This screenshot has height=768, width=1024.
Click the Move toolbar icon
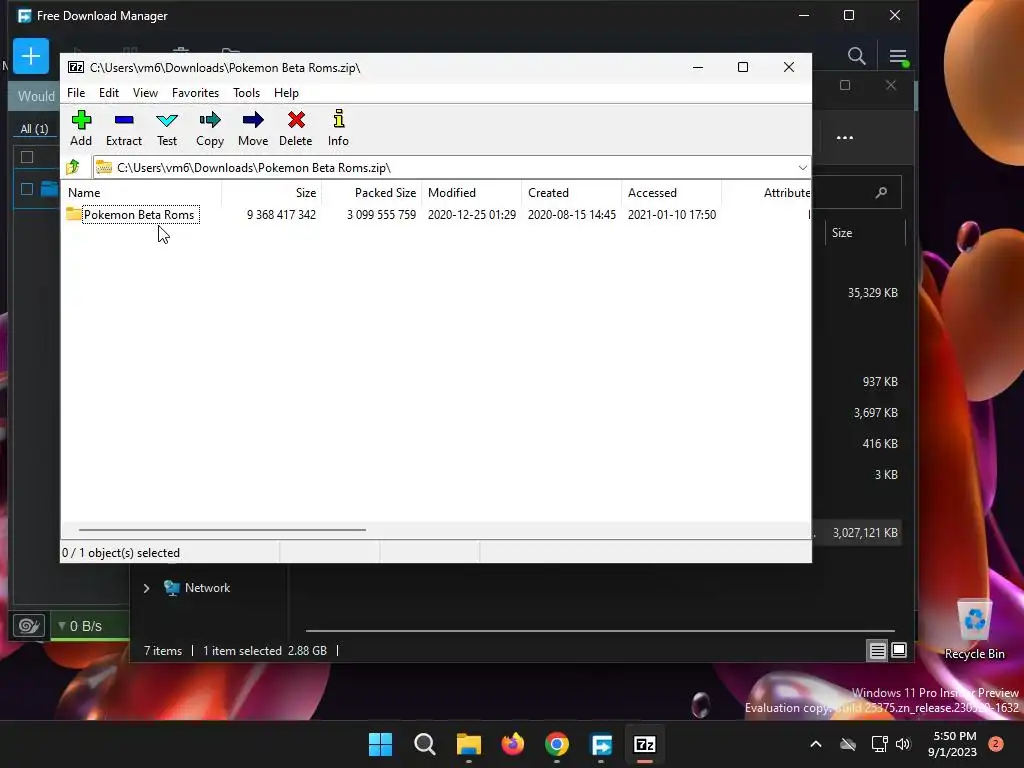click(x=253, y=128)
